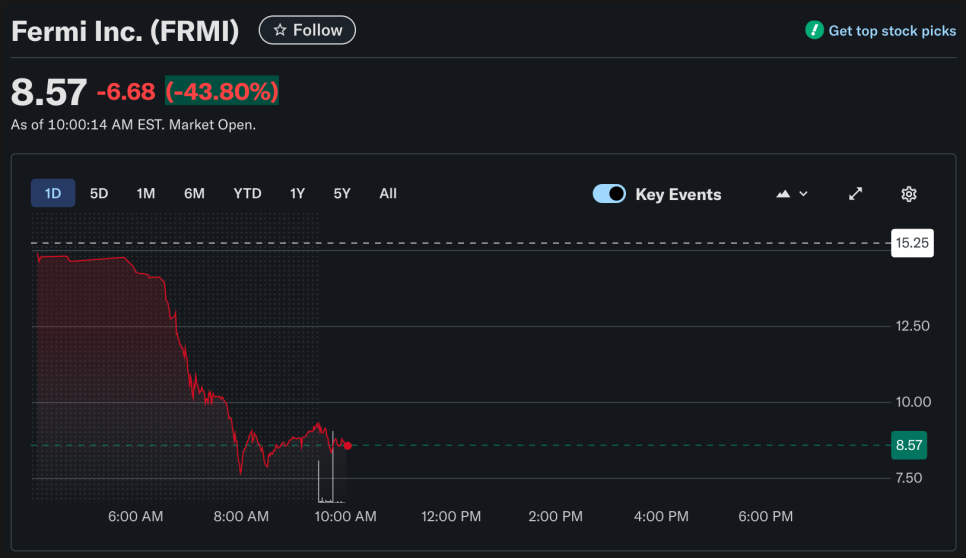Follow Fermi Inc. stock
This screenshot has height=558, width=966.
click(x=307, y=31)
